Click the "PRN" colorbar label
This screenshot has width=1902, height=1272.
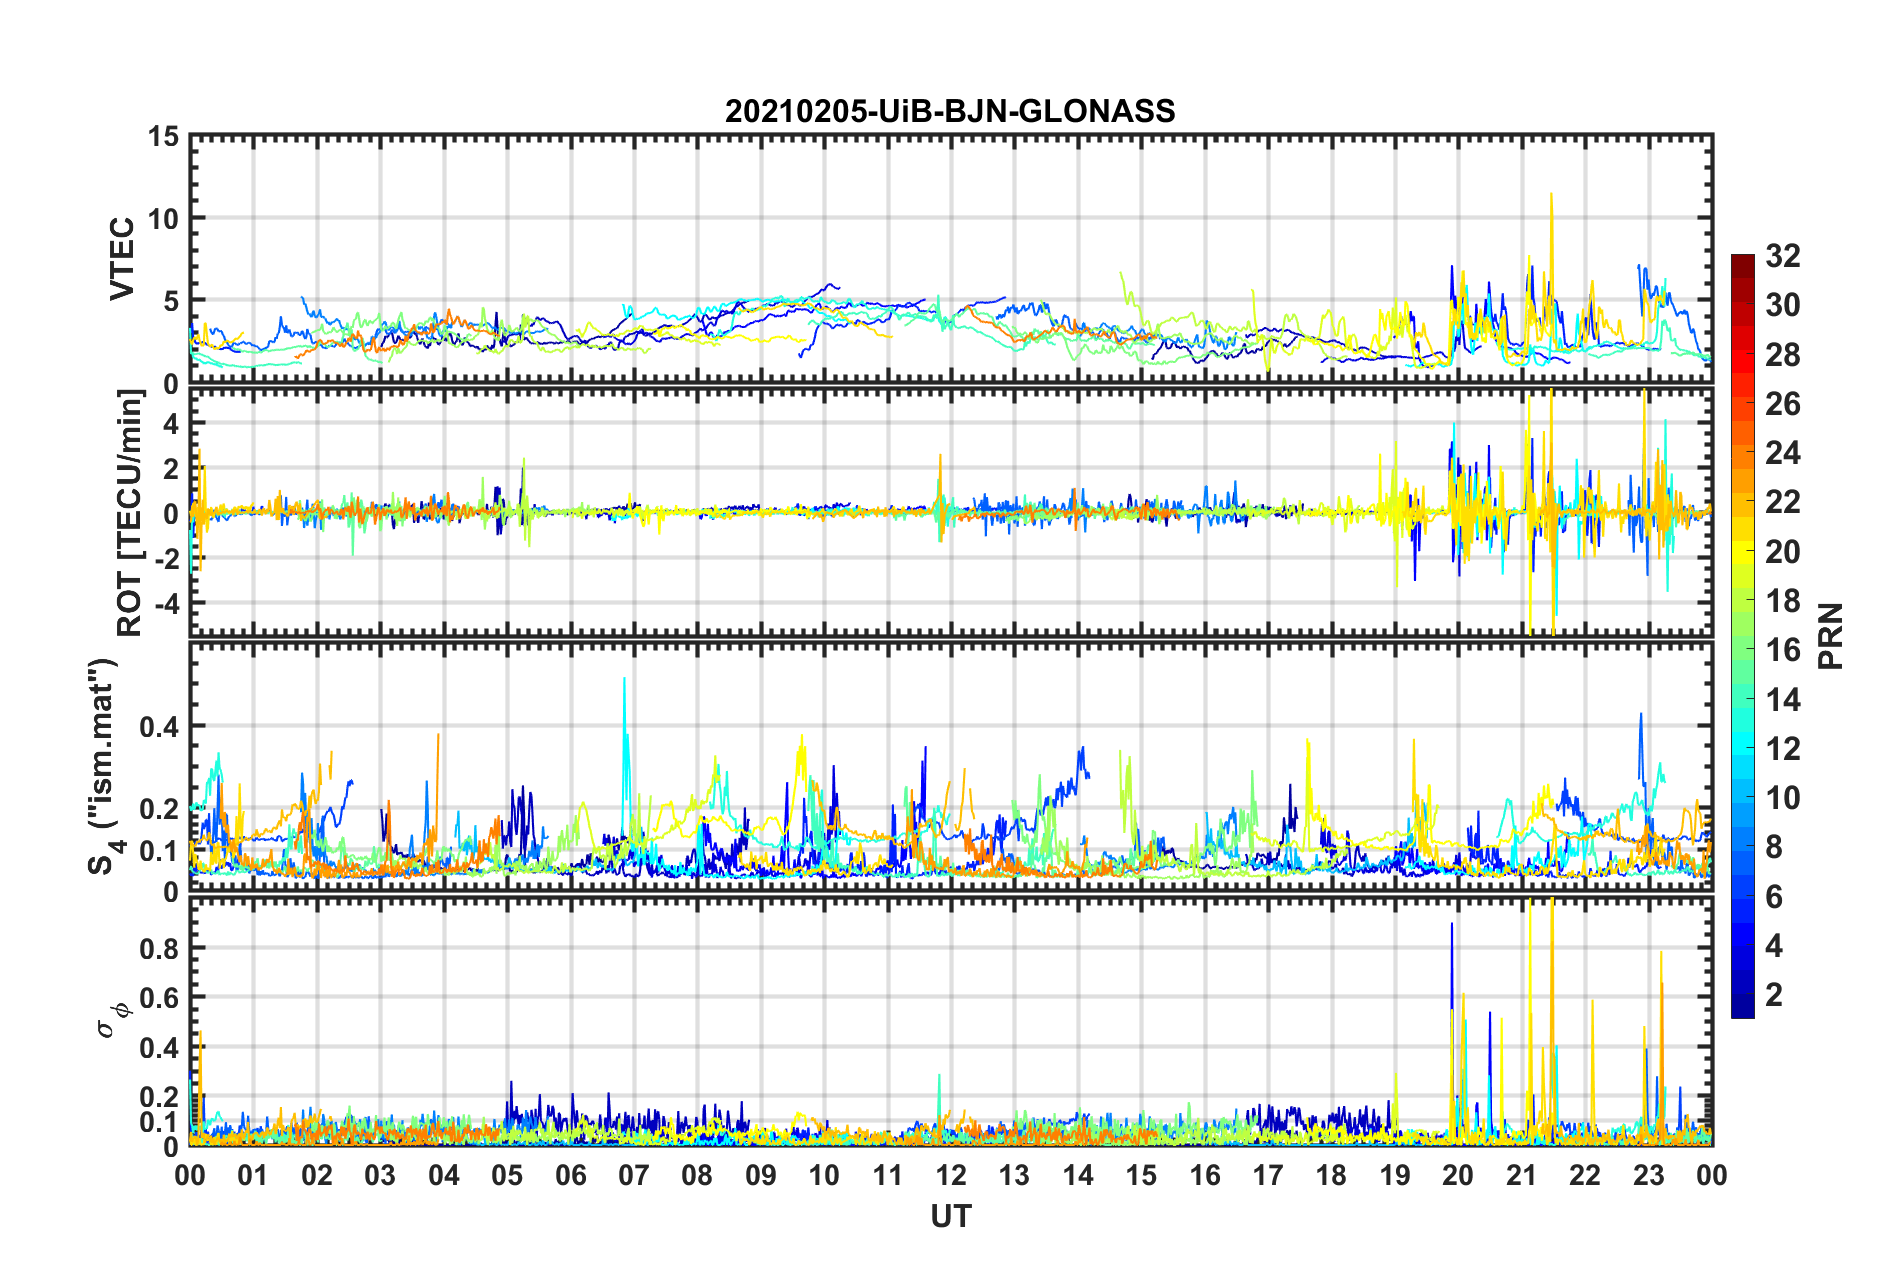tap(1830, 636)
